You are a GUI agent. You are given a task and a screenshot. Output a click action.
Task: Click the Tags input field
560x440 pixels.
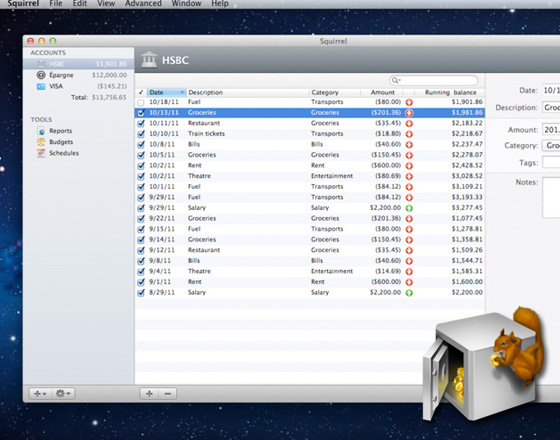click(x=551, y=162)
